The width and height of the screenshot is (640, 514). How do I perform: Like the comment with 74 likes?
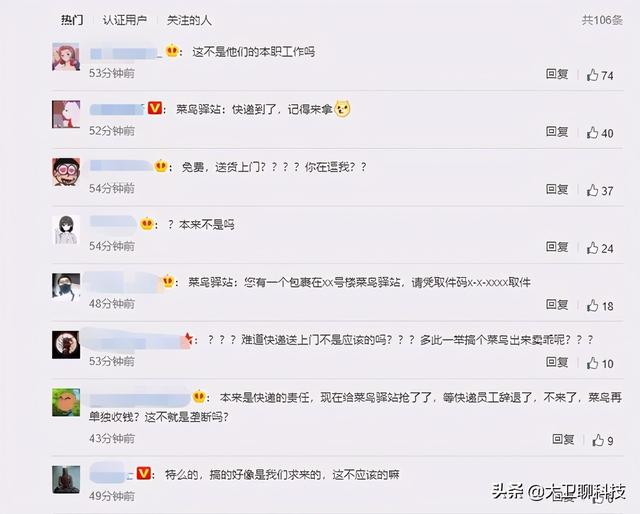tap(592, 75)
